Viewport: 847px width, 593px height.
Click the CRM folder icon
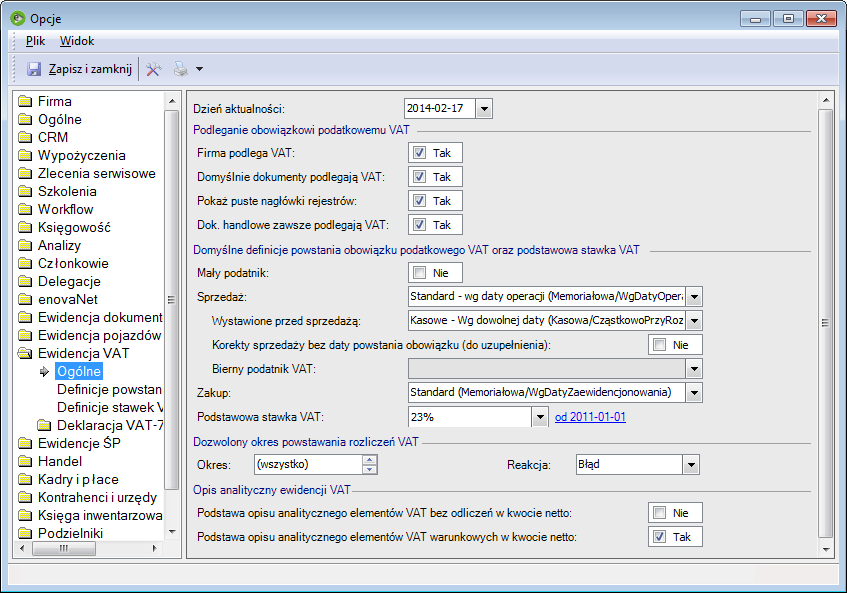pos(25,137)
